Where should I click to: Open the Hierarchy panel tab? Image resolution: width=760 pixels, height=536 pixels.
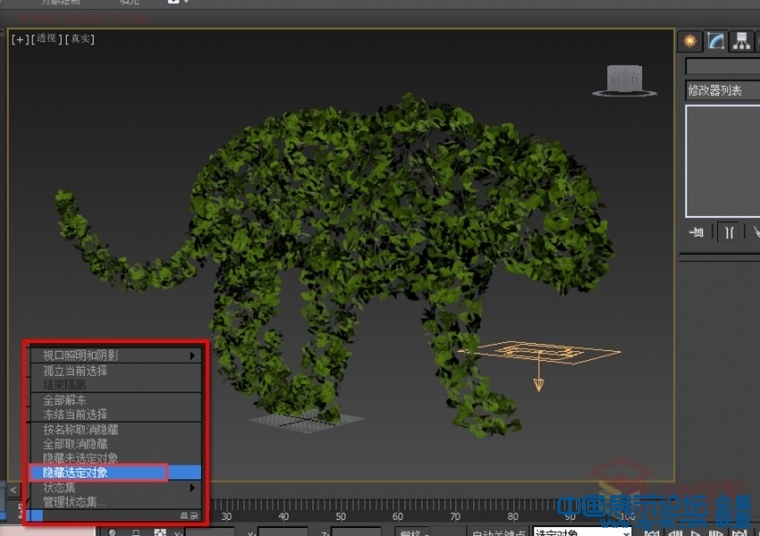coord(741,41)
